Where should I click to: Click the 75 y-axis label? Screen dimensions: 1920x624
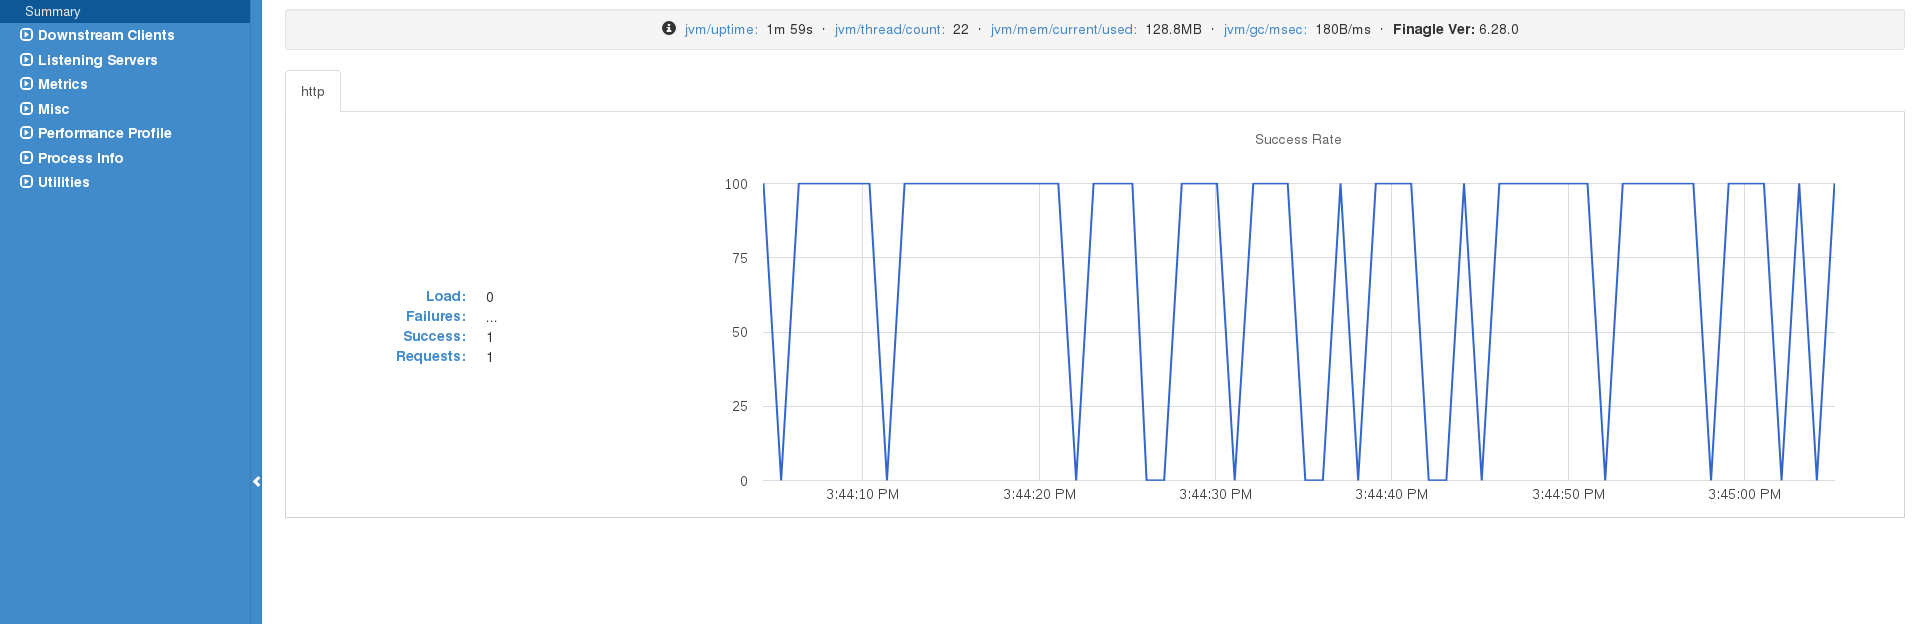click(740, 258)
